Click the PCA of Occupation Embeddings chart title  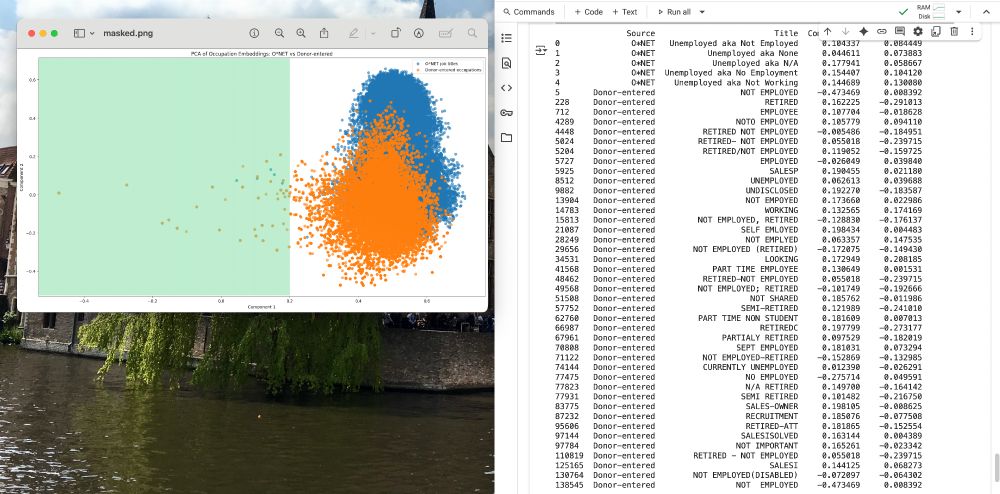(x=262, y=54)
